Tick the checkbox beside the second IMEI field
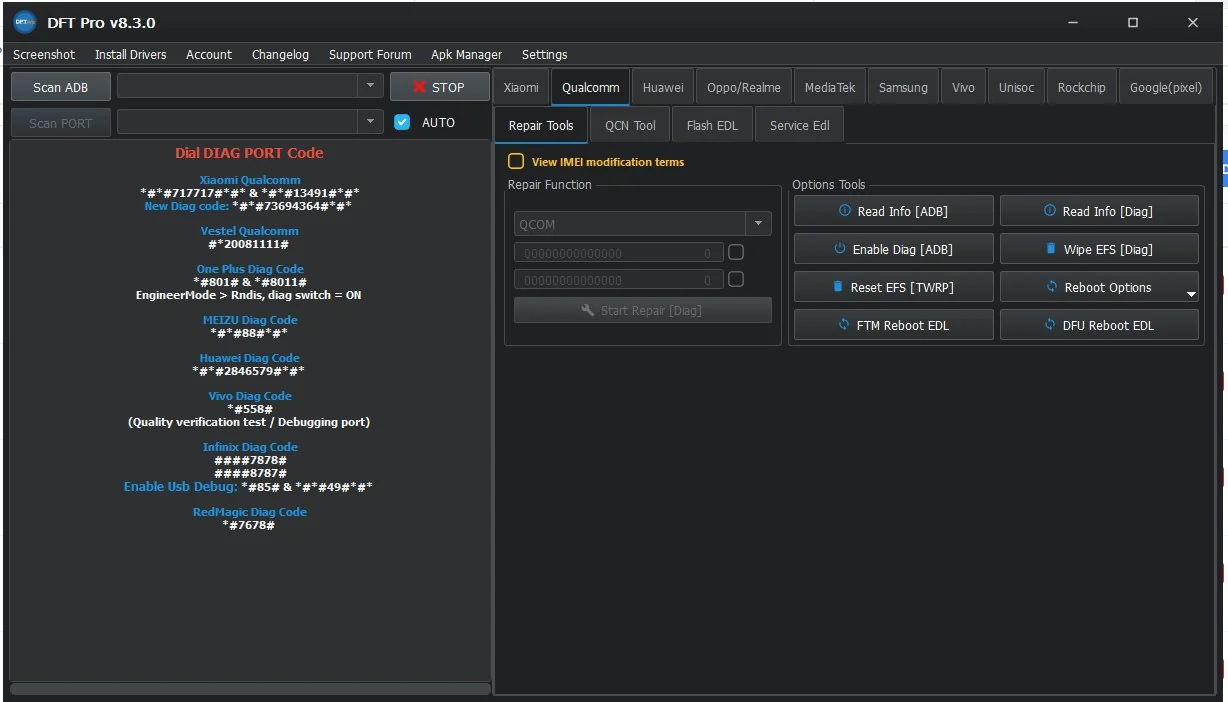This screenshot has width=1228, height=702. pos(736,279)
